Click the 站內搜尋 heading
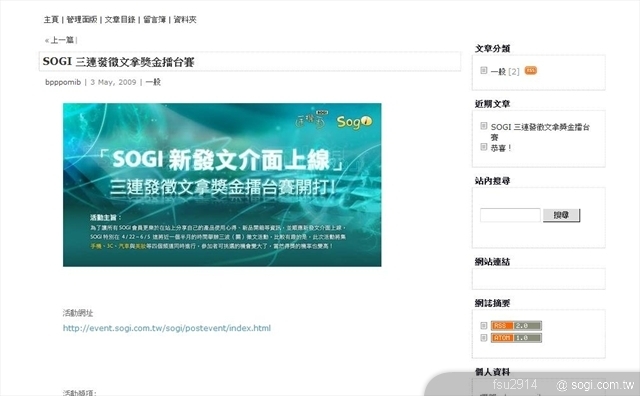The height and width of the screenshot is (396, 640). click(x=492, y=181)
